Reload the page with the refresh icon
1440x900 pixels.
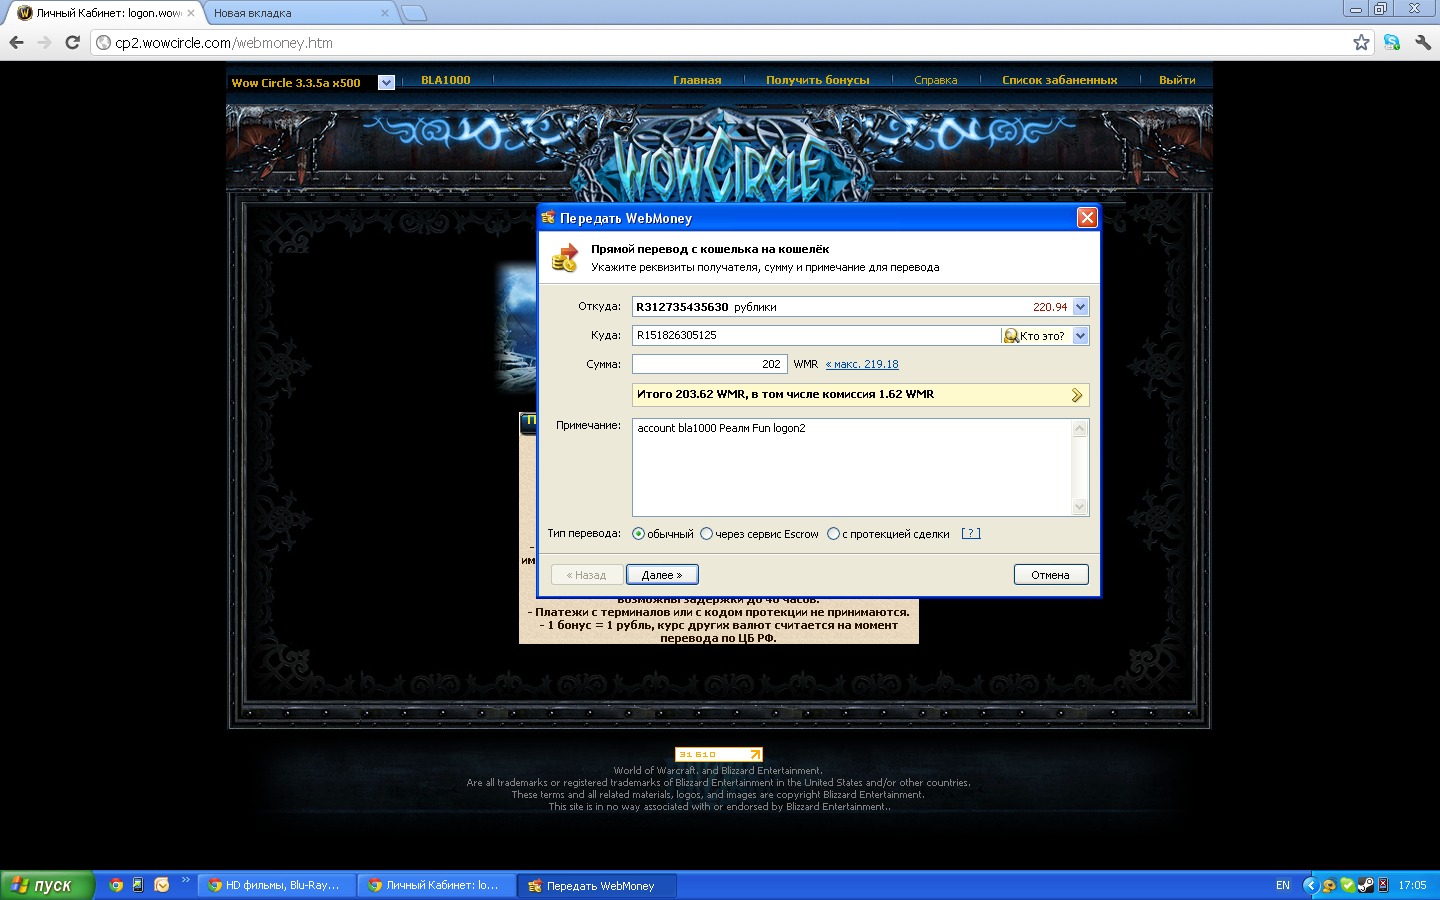click(72, 42)
